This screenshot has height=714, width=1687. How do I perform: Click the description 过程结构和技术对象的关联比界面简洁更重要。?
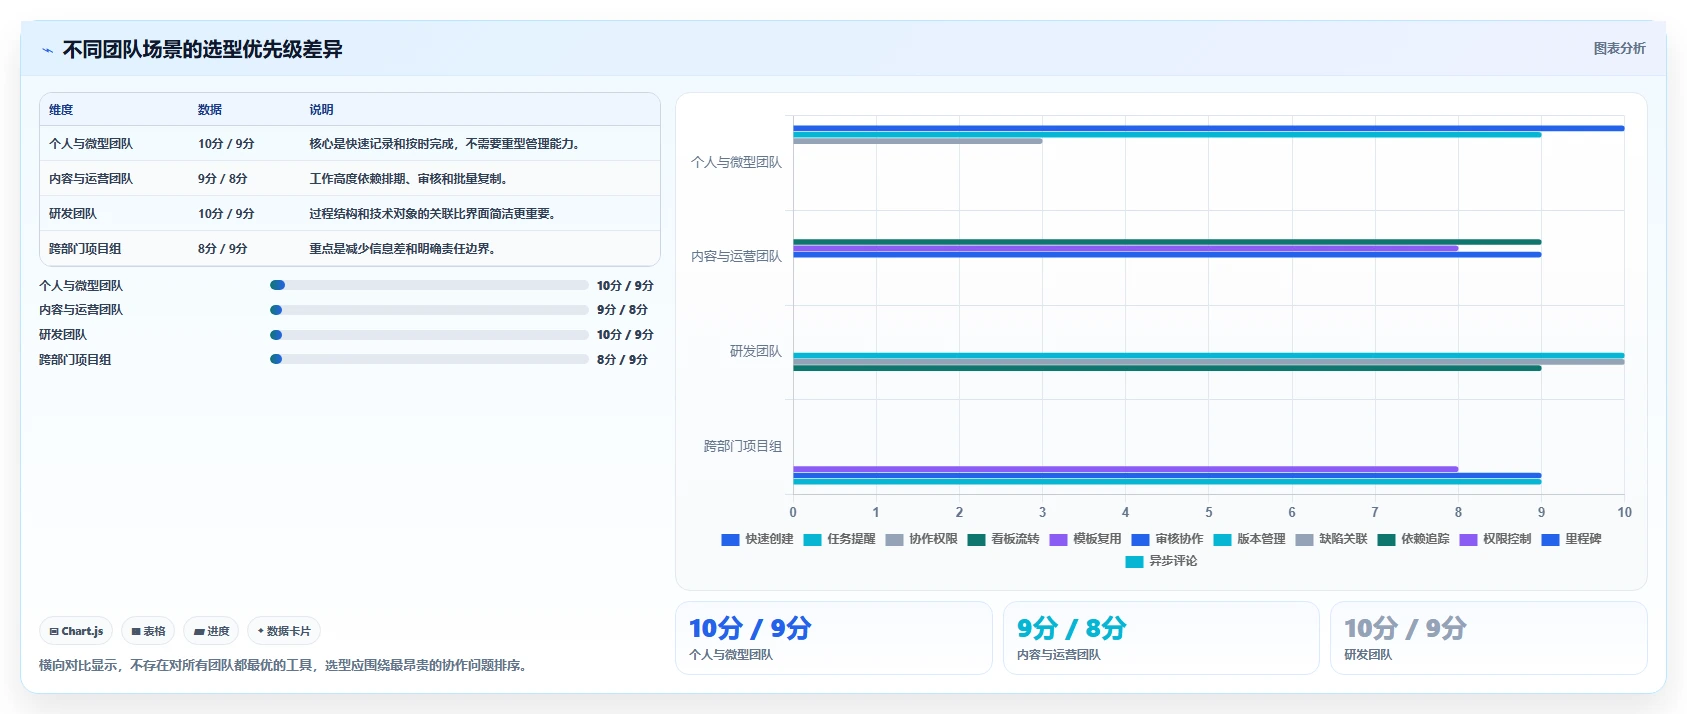(x=435, y=214)
